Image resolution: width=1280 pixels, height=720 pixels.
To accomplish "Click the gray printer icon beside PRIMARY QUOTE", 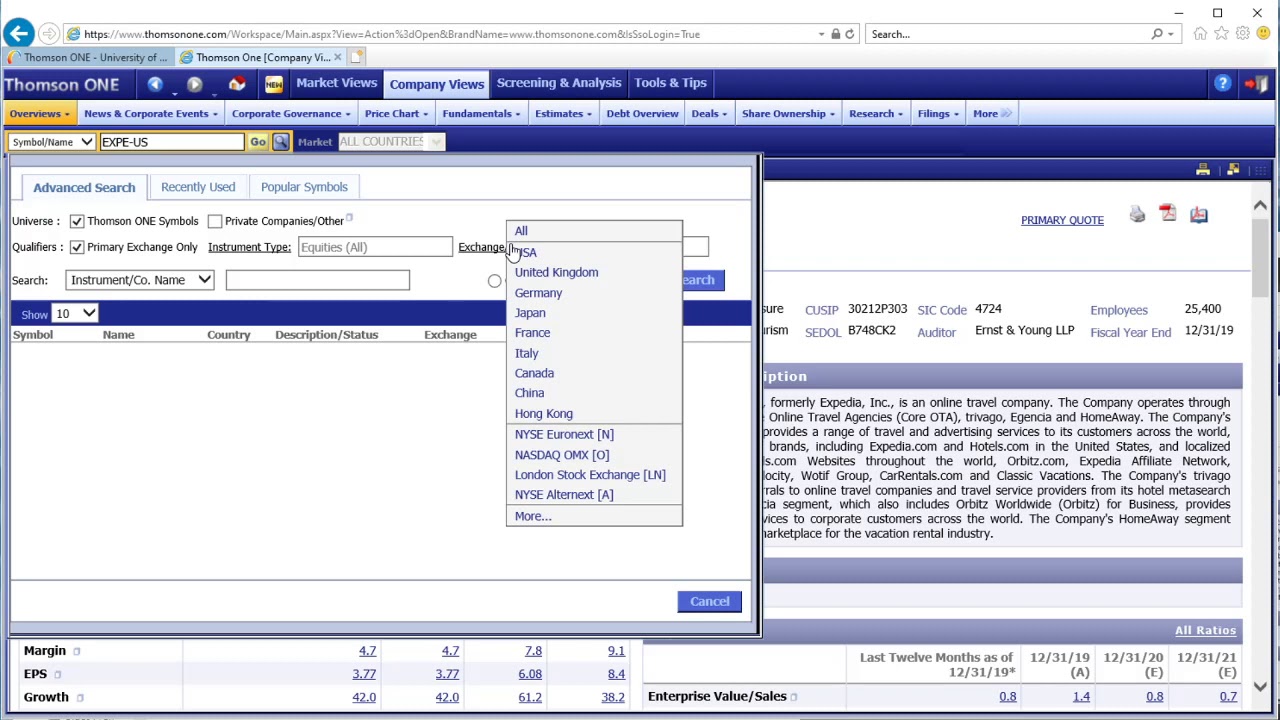I will click(x=1137, y=214).
